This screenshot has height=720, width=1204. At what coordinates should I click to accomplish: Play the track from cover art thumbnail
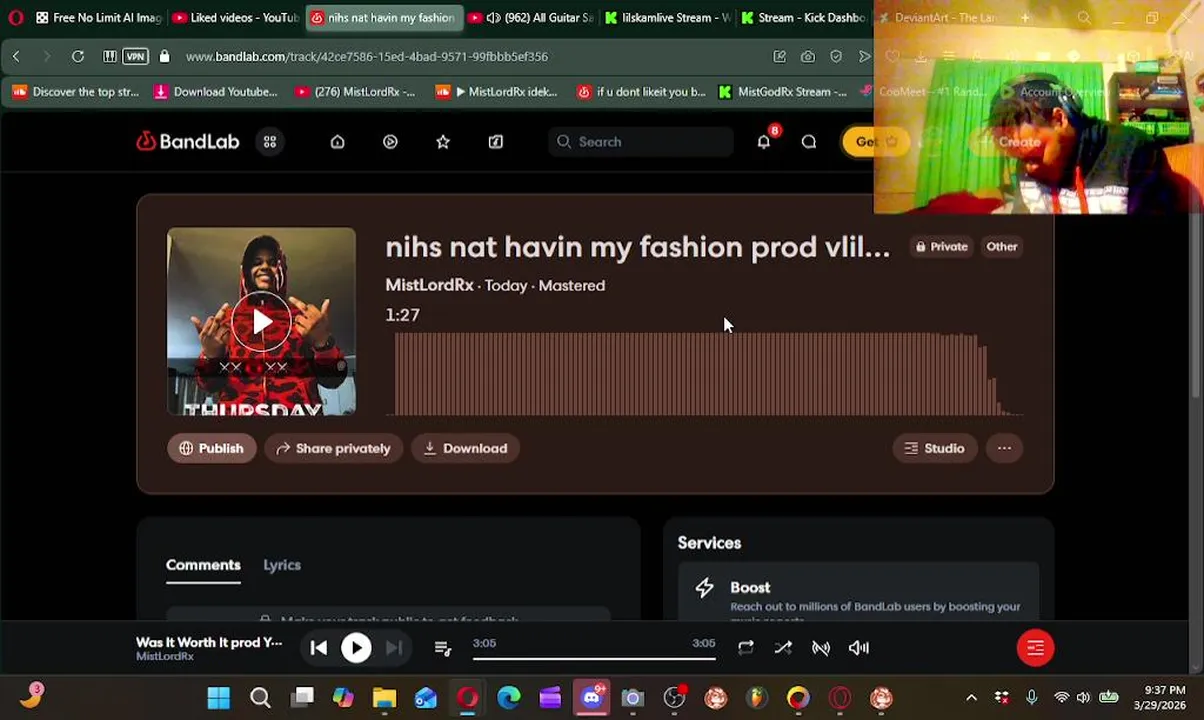[x=261, y=321]
